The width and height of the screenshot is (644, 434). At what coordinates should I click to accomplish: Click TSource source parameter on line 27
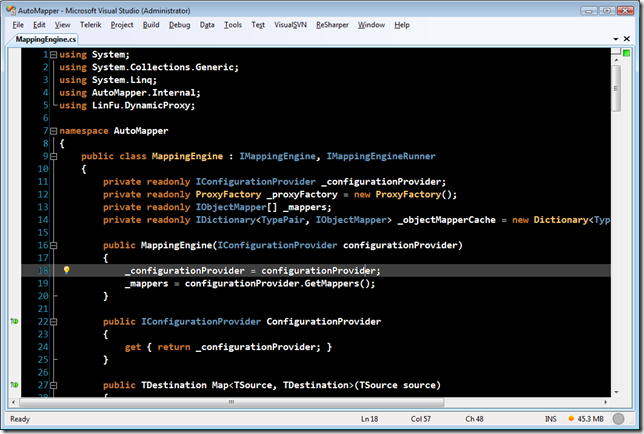397,385
